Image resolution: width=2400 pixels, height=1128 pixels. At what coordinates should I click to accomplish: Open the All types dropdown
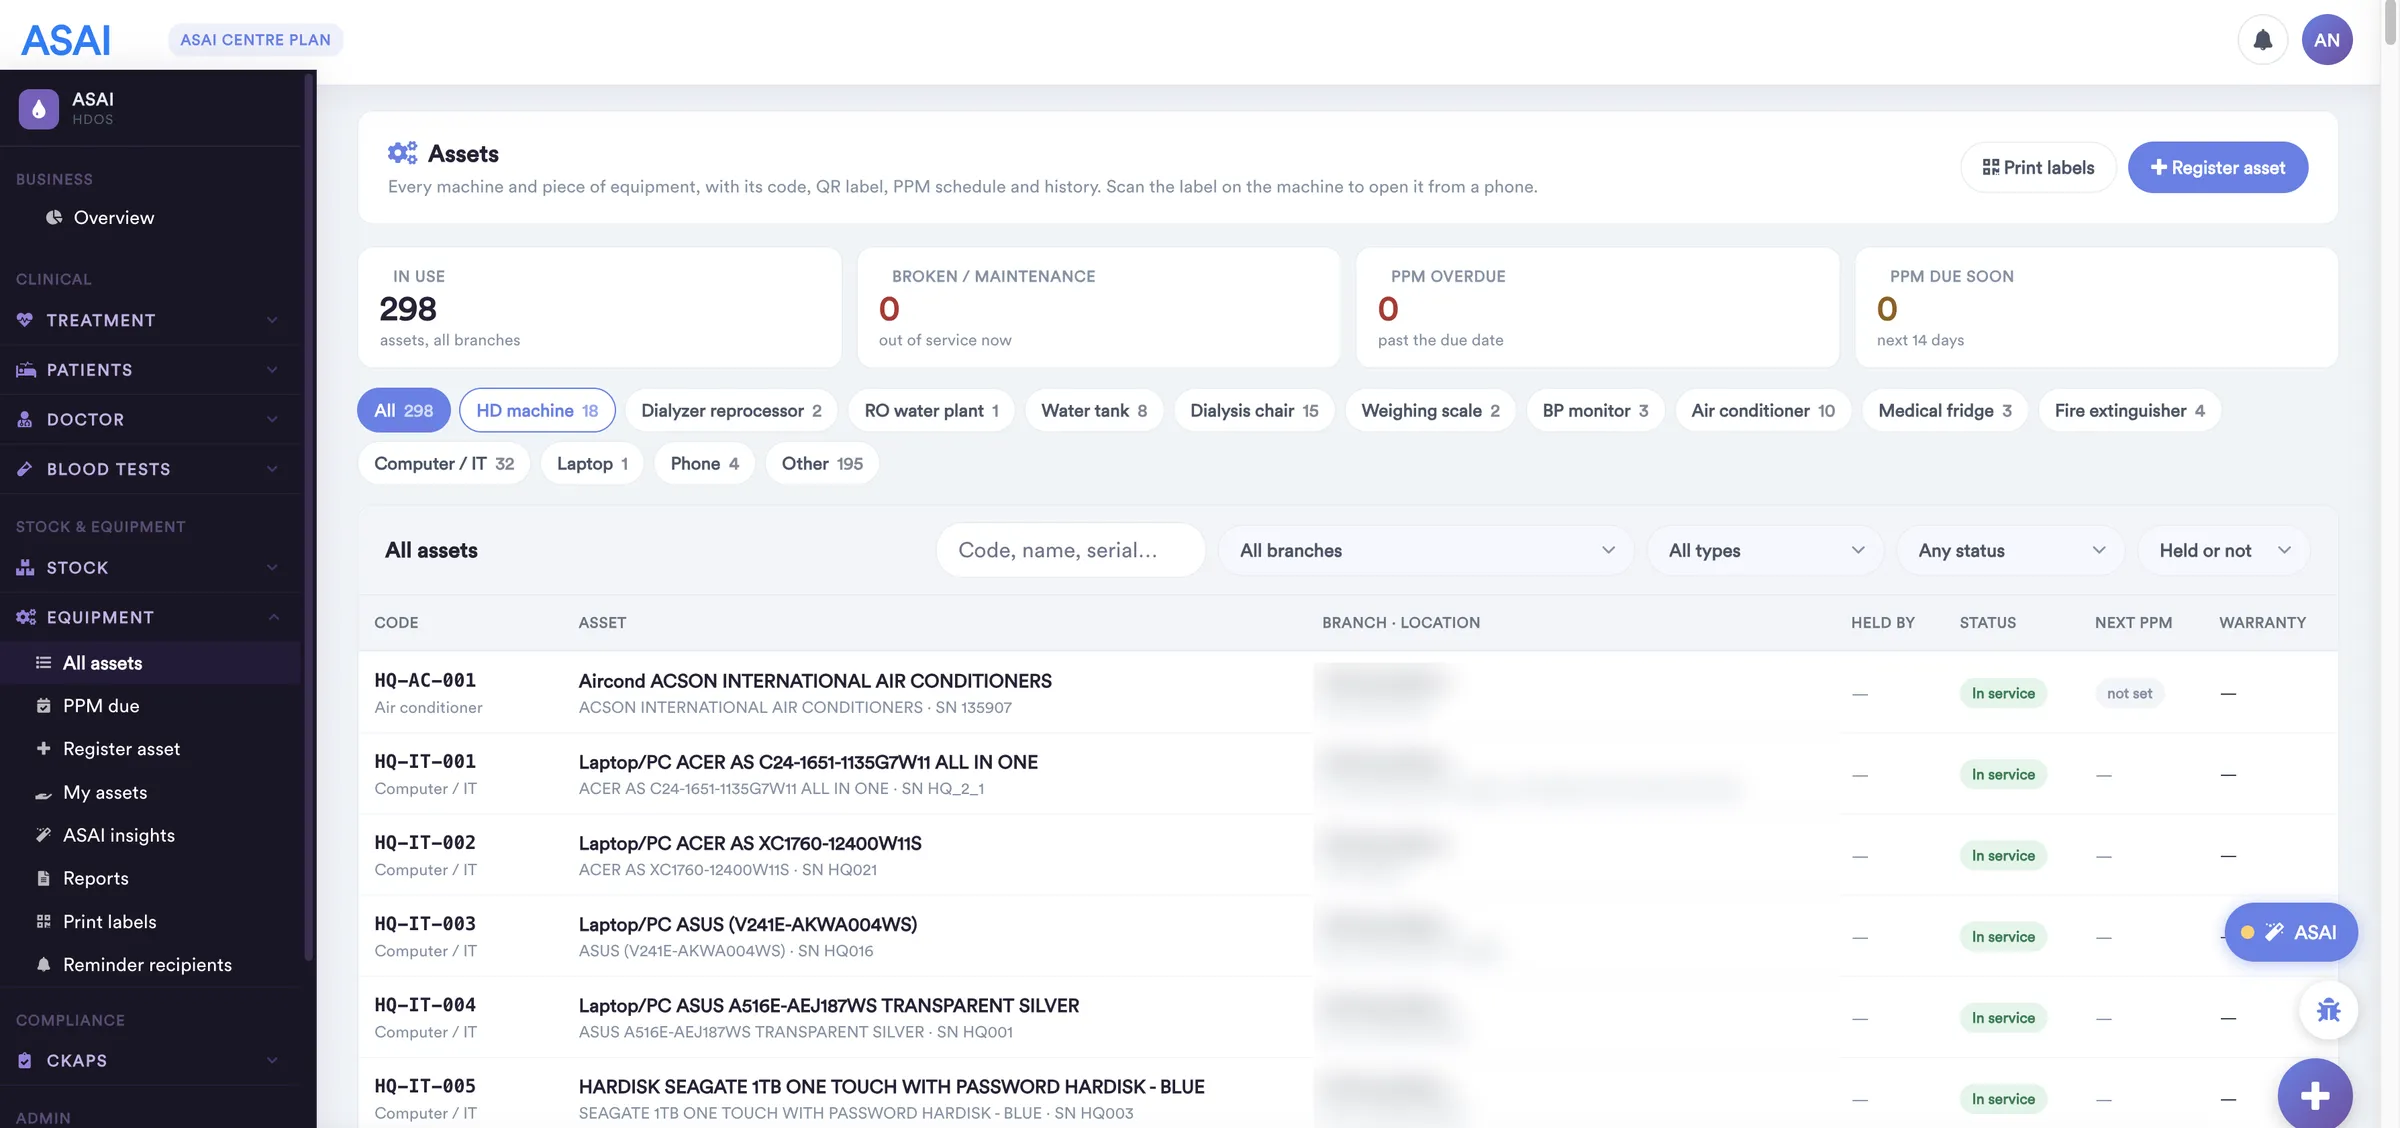click(1766, 550)
